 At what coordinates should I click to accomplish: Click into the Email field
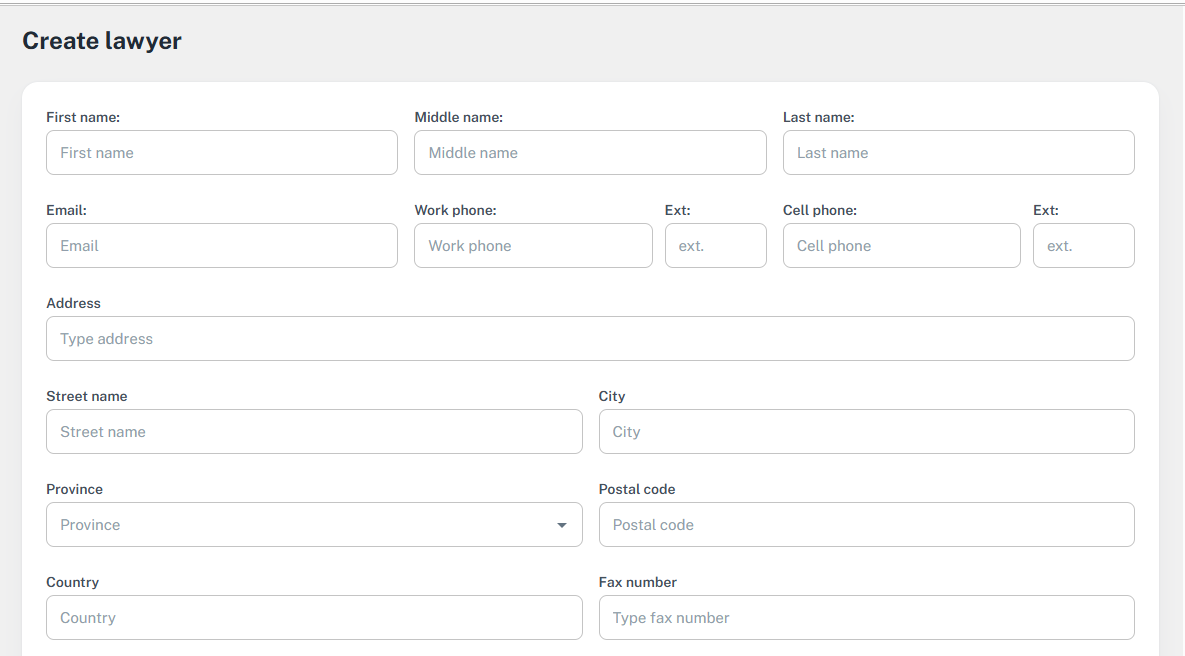pos(221,246)
